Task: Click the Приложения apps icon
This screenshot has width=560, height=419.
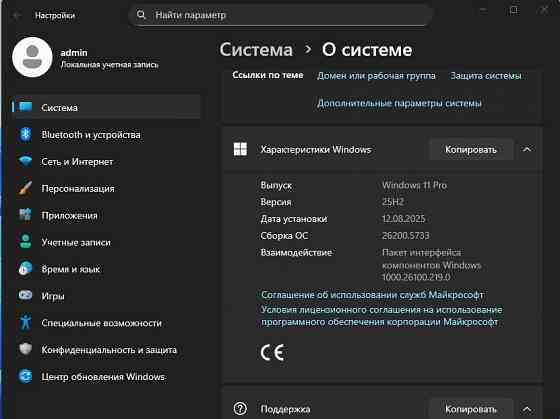Action: [x=25, y=215]
